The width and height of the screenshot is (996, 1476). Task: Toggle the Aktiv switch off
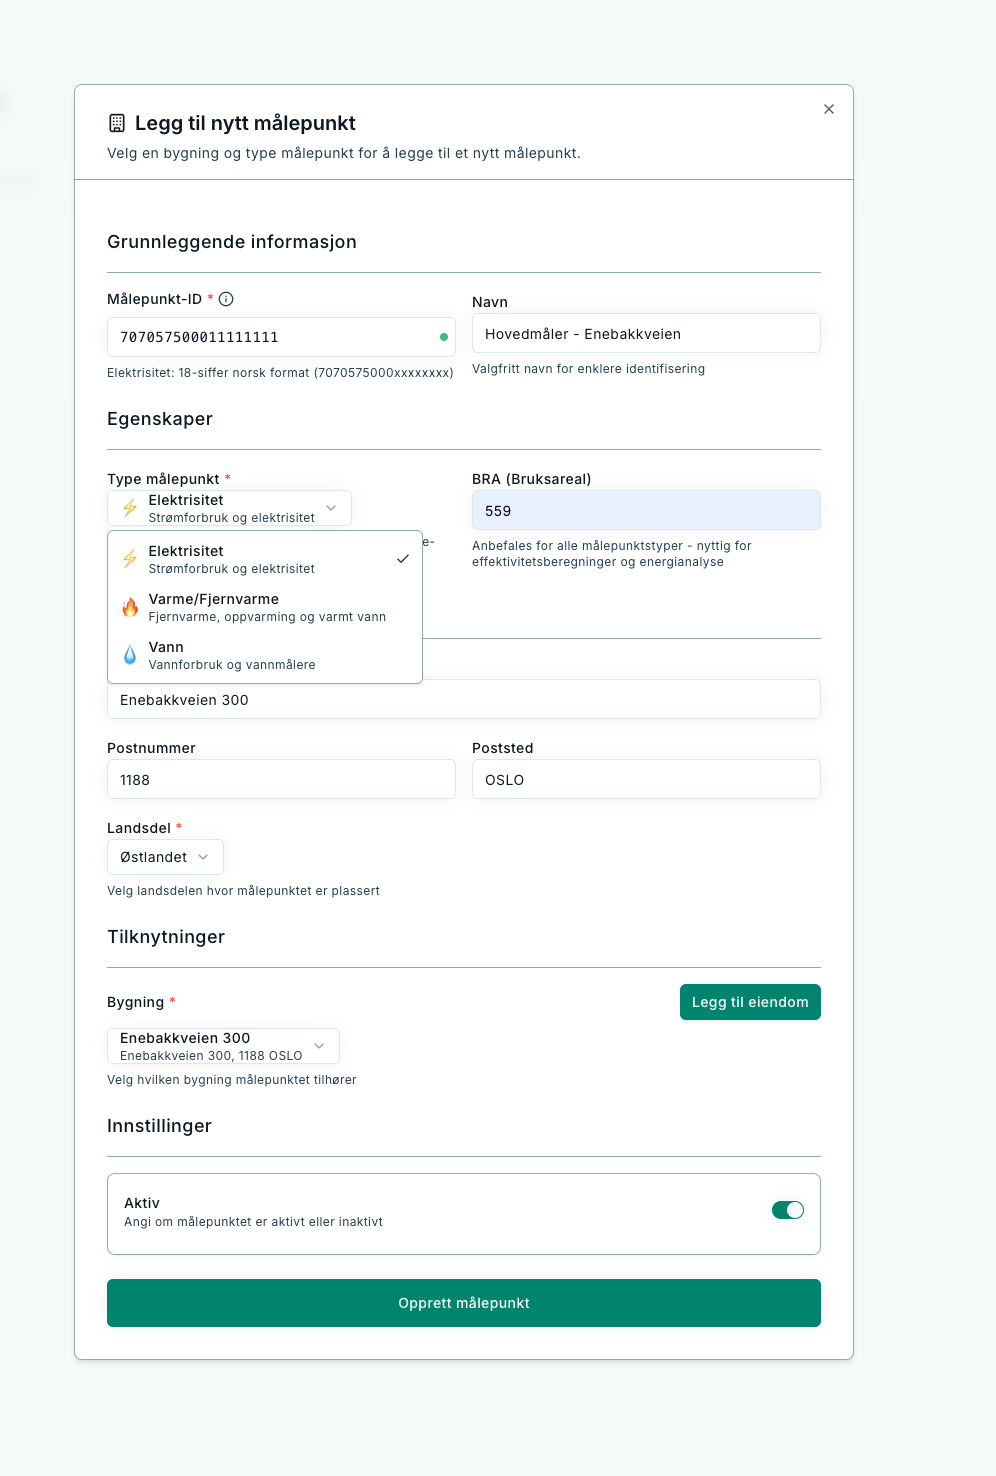click(x=787, y=1210)
